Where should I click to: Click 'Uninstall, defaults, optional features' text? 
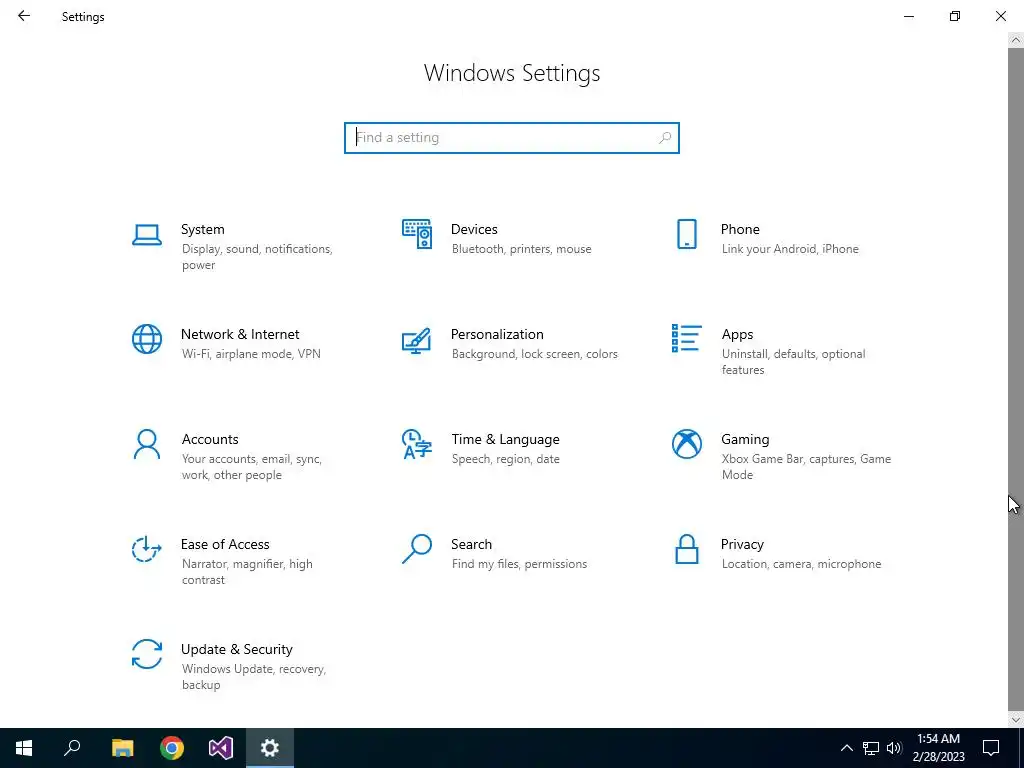click(793, 362)
